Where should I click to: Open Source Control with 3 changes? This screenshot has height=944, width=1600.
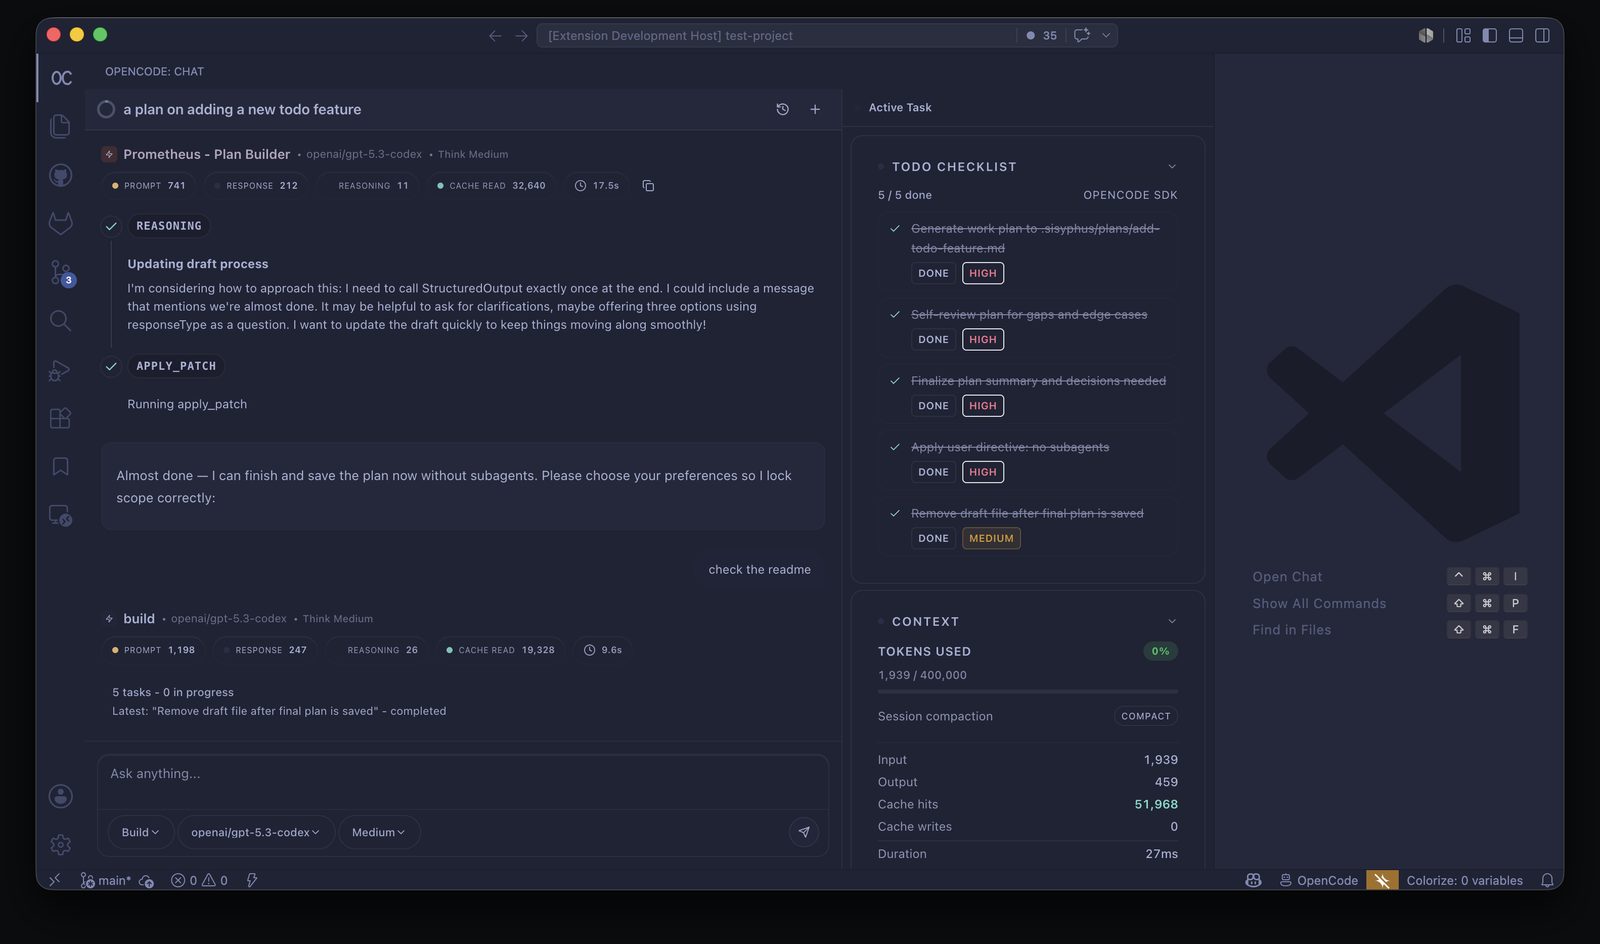(61, 272)
